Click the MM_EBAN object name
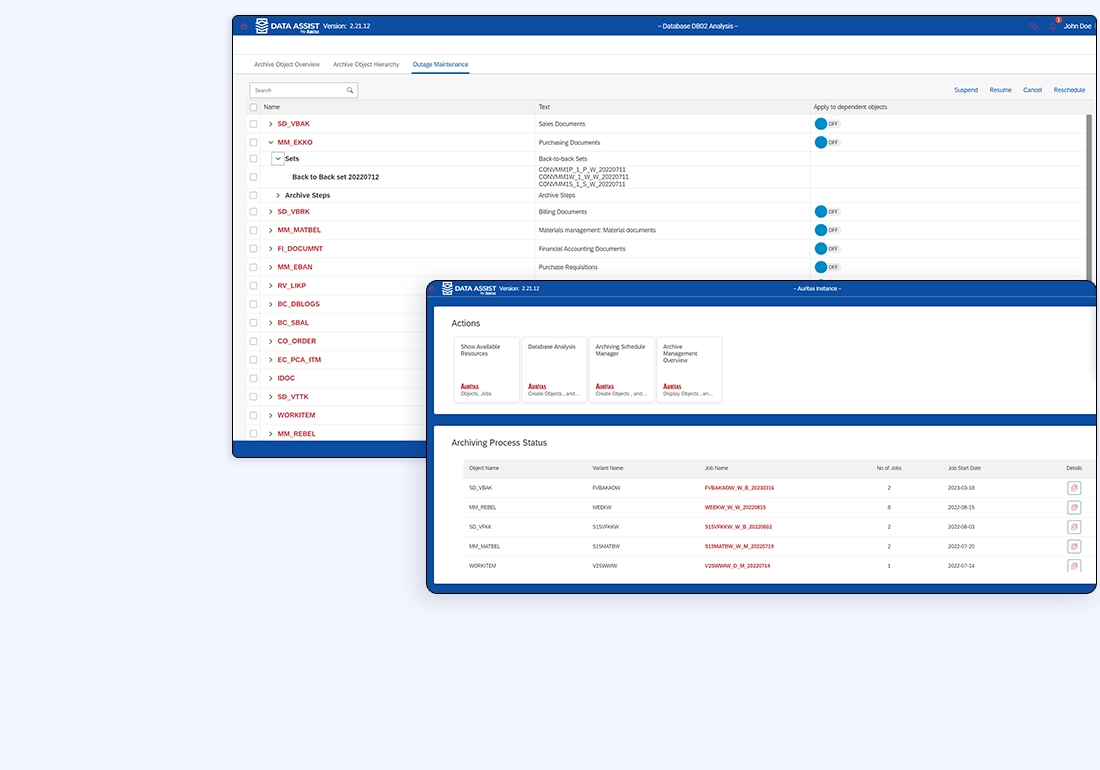The image size is (1100, 770). tap(295, 267)
